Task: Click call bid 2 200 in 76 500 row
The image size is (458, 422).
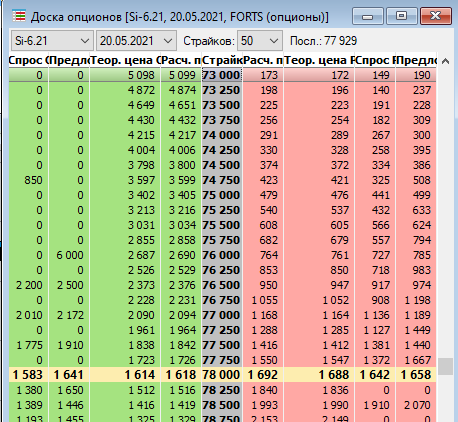Action: click(x=29, y=285)
